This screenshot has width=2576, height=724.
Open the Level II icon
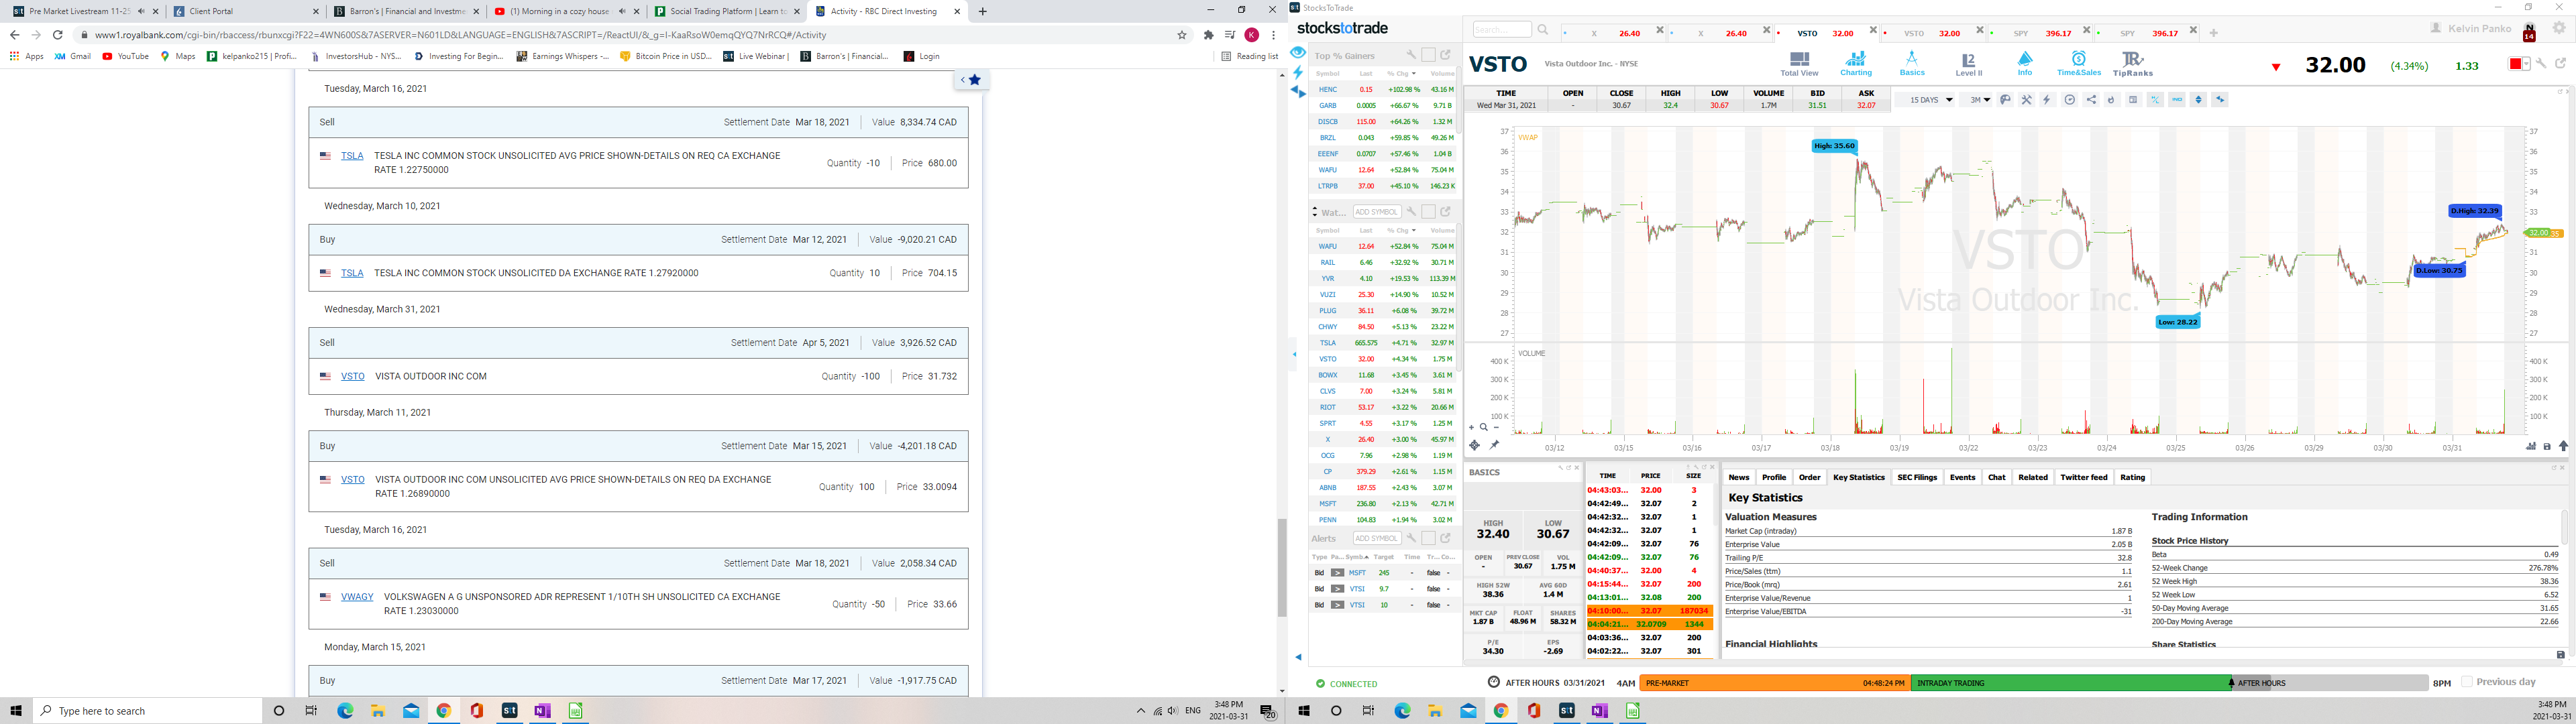pos(1968,63)
